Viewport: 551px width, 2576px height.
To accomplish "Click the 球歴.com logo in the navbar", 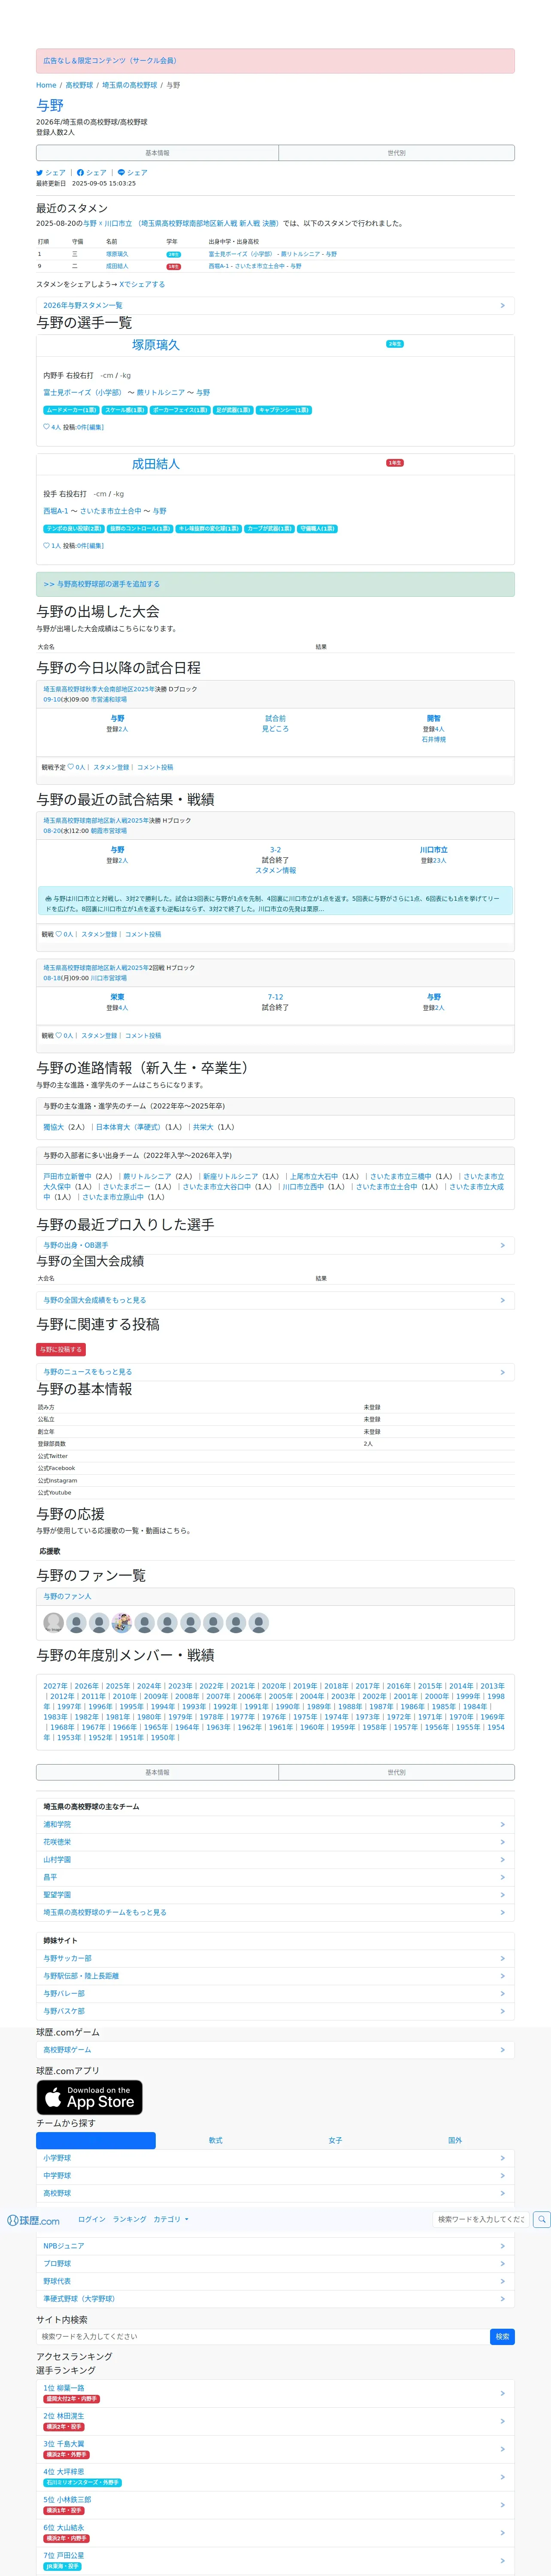I will (x=34, y=2220).
